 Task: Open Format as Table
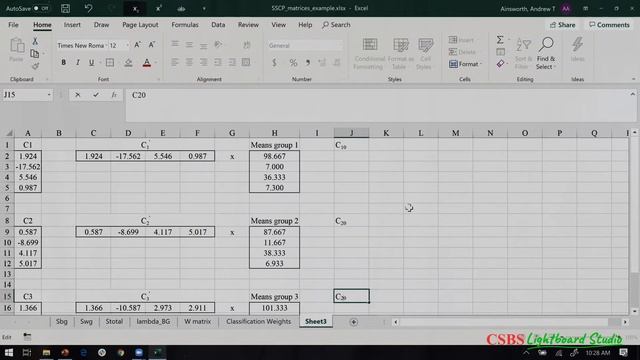pyautogui.click(x=400, y=53)
